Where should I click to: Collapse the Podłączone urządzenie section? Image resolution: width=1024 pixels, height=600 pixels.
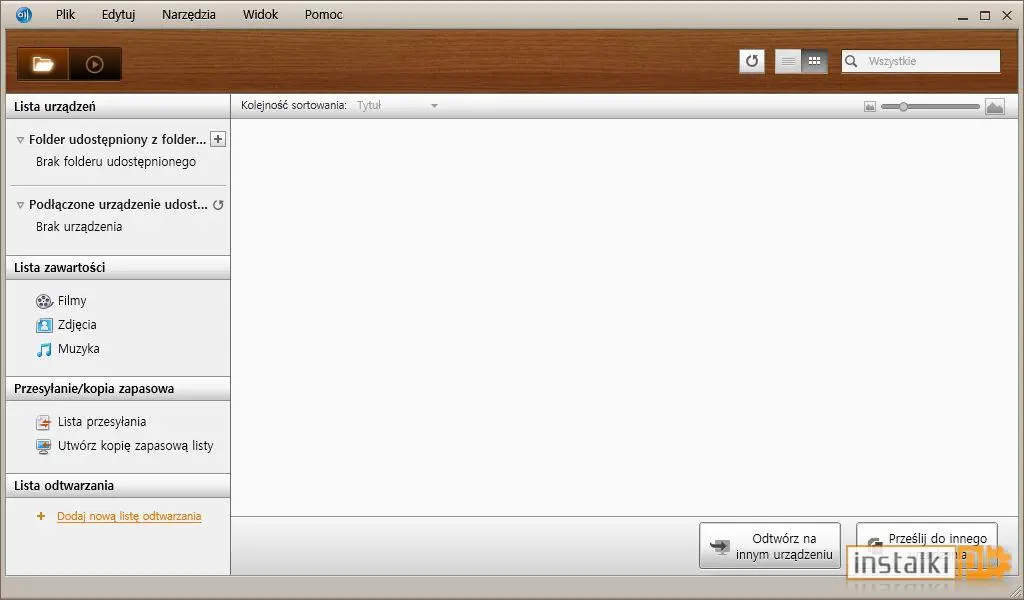20,205
